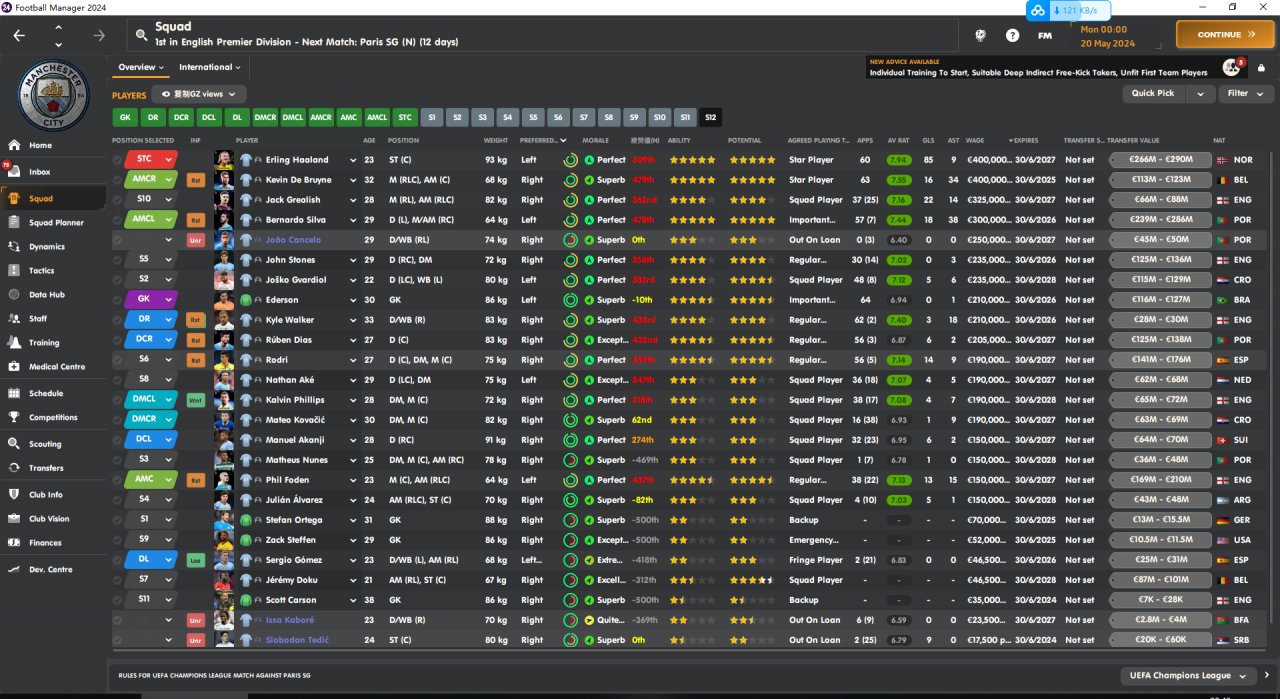Screen dimensions: 1280x699
Task: Click Data Hub icon in sidebar
Action: (14, 294)
